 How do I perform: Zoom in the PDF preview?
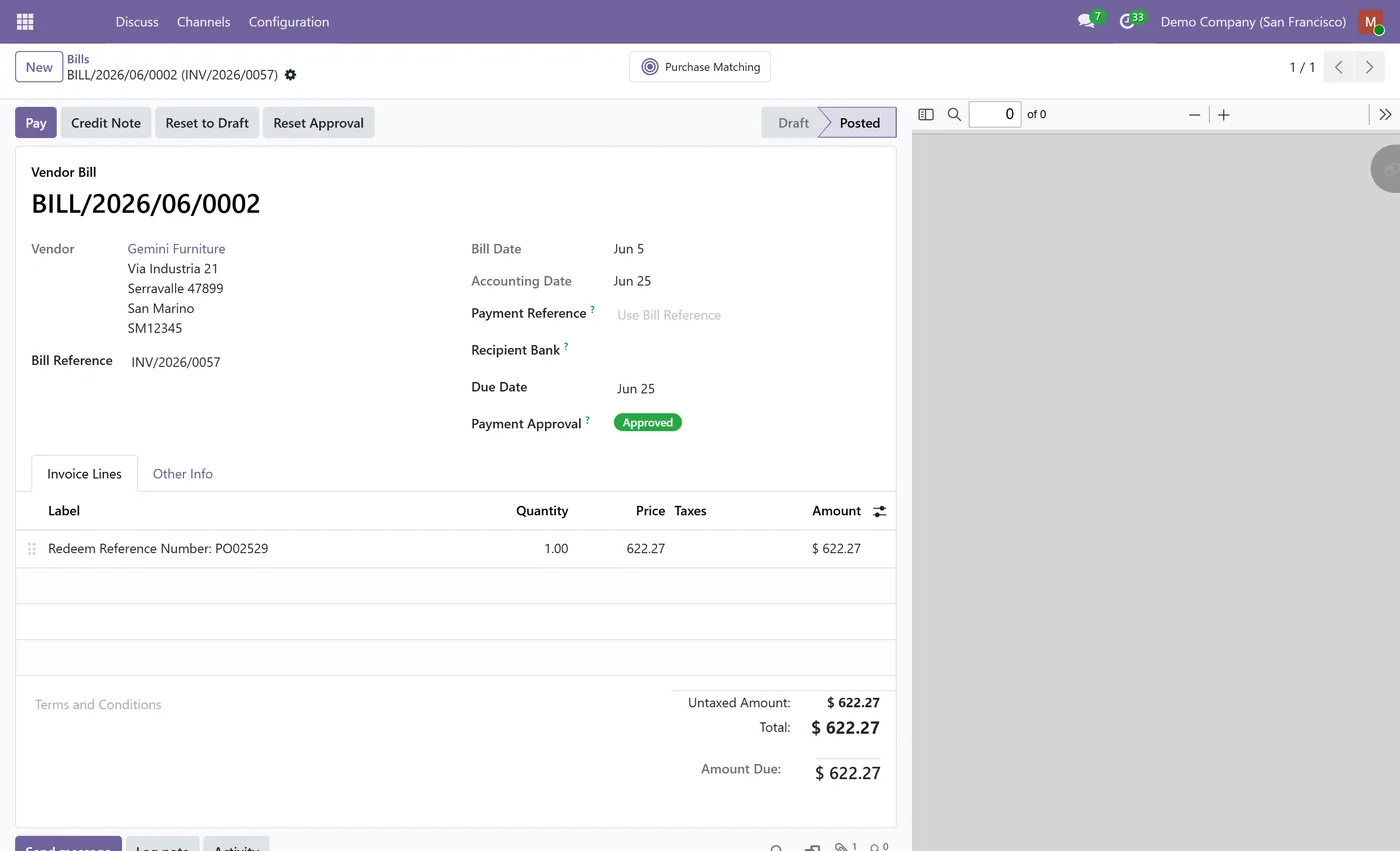(1223, 115)
